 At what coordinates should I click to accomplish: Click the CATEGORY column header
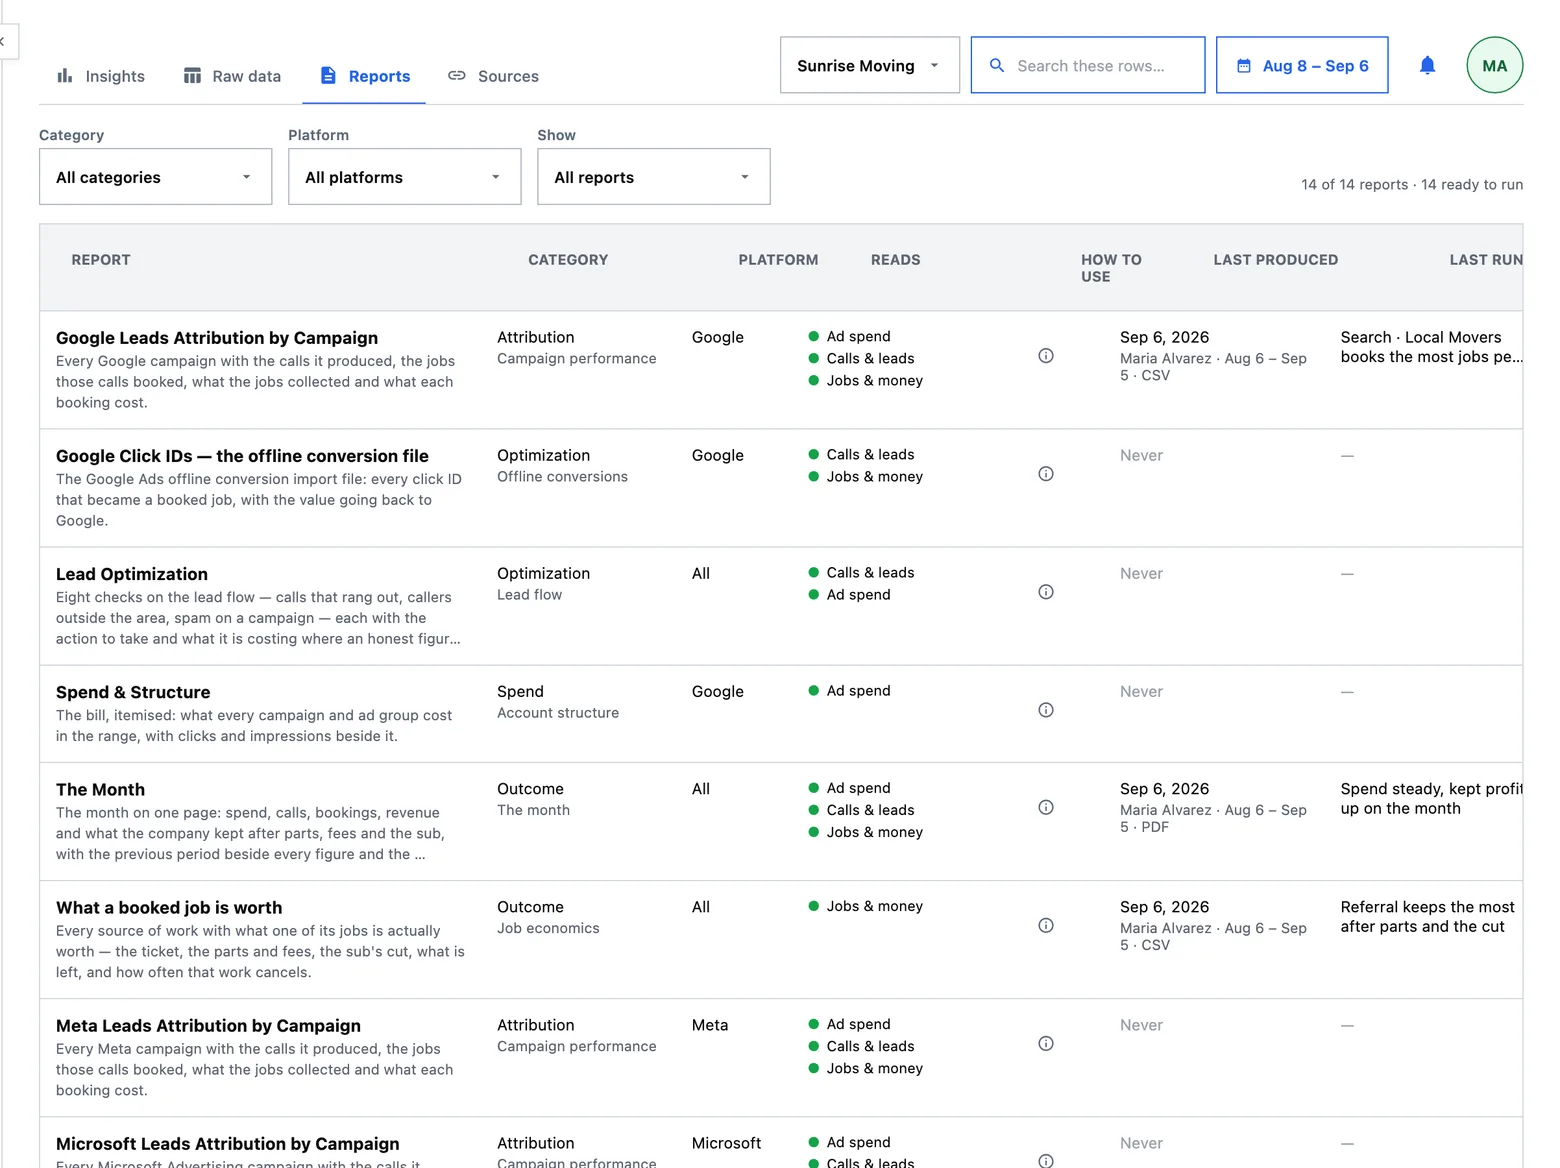[x=568, y=260]
